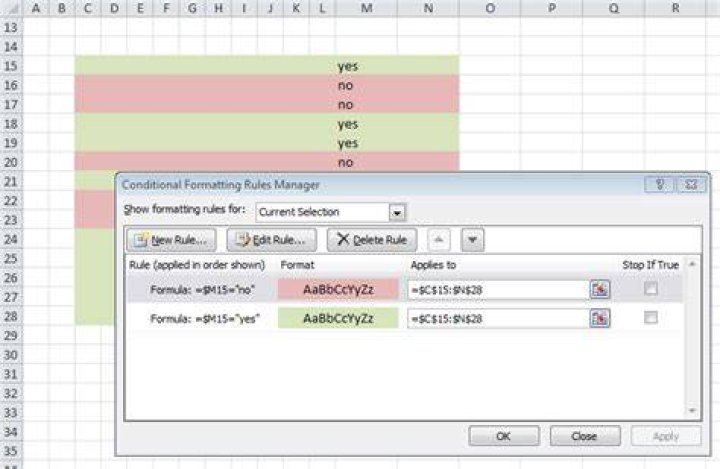Select row 20 header
Screen dimensions: 720x469
pos(11,162)
